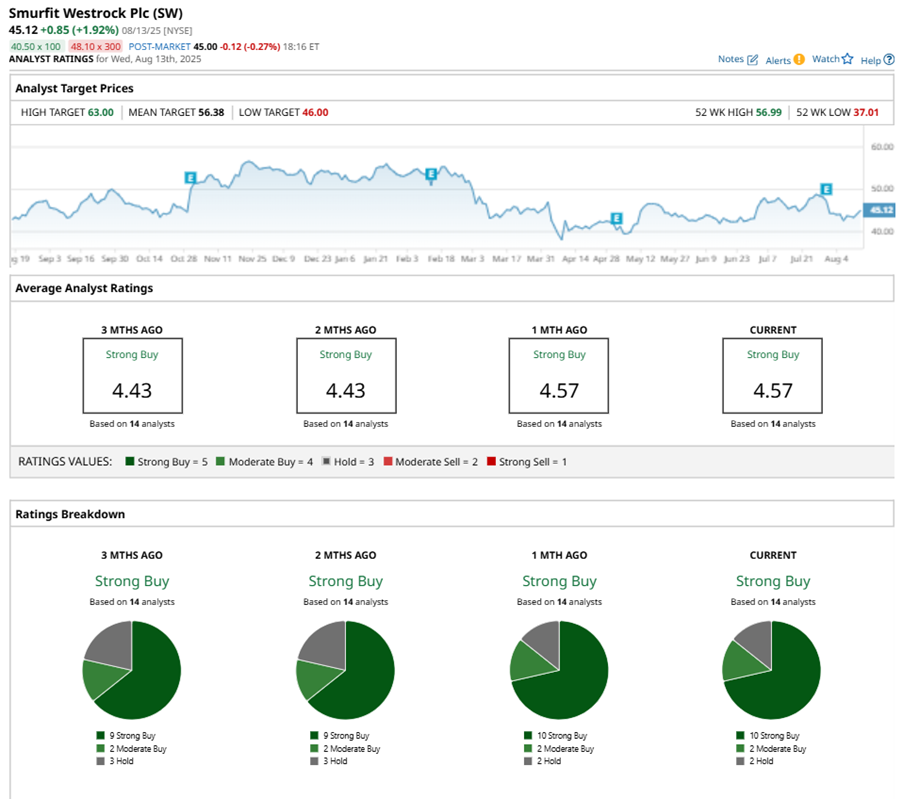Click 9 Strong Buy under 3 MTHS AGO pie
This screenshot has height=799, width=903.
tap(132, 736)
